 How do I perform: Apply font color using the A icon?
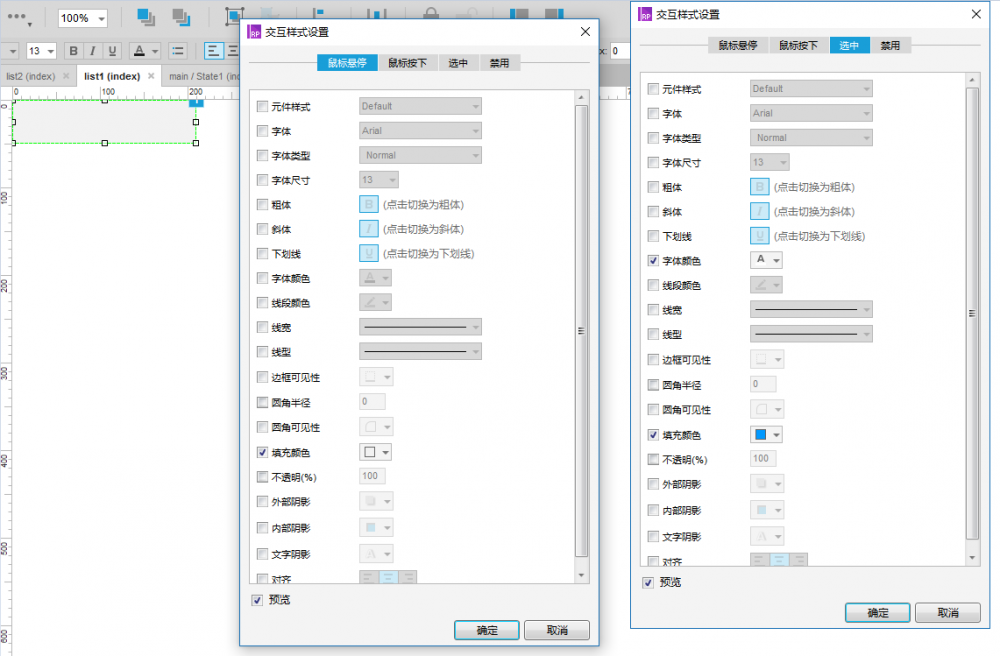coord(140,50)
